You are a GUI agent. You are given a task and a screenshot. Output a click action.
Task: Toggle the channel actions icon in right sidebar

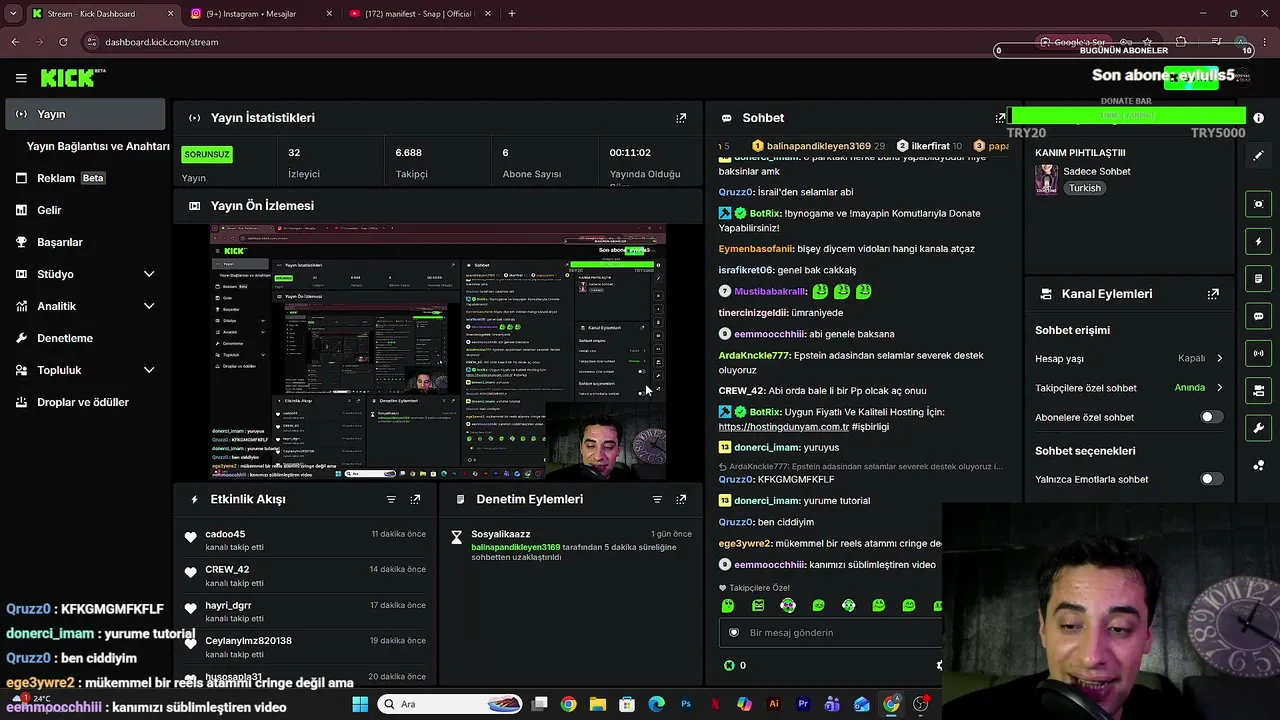[x=1259, y=390]
